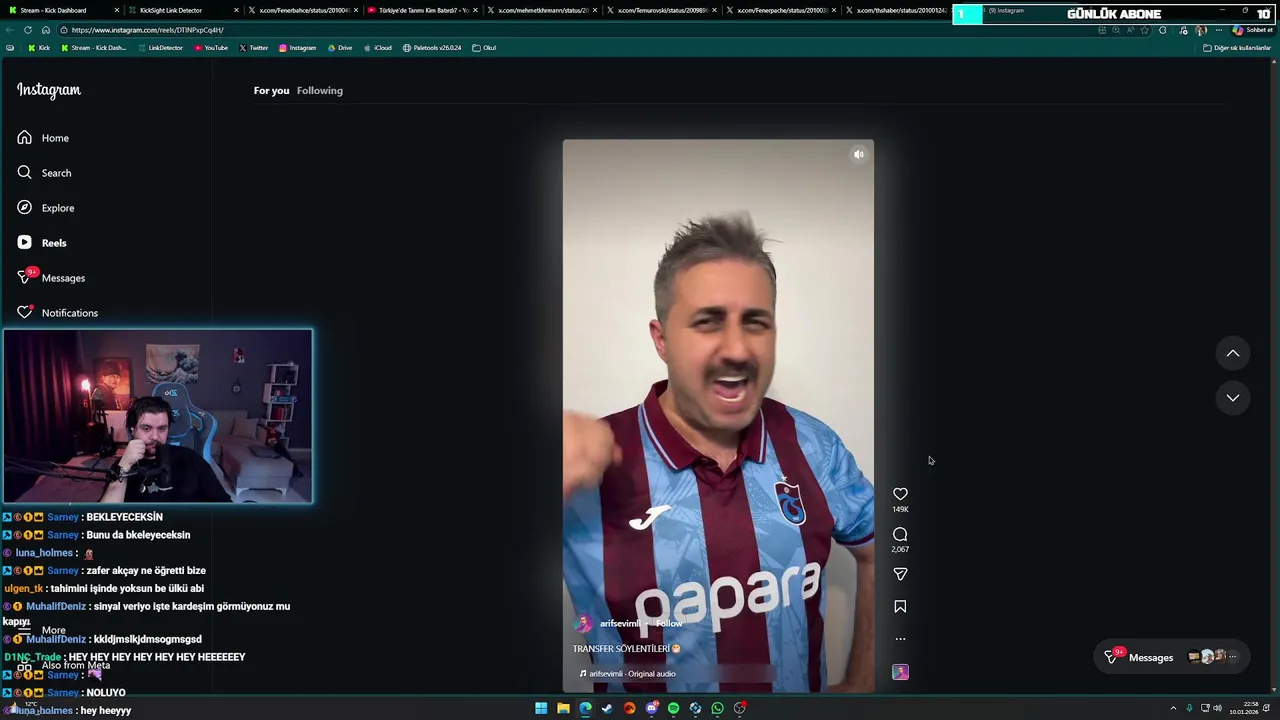Open the Twitter bookmark

(x=254, y=48)
